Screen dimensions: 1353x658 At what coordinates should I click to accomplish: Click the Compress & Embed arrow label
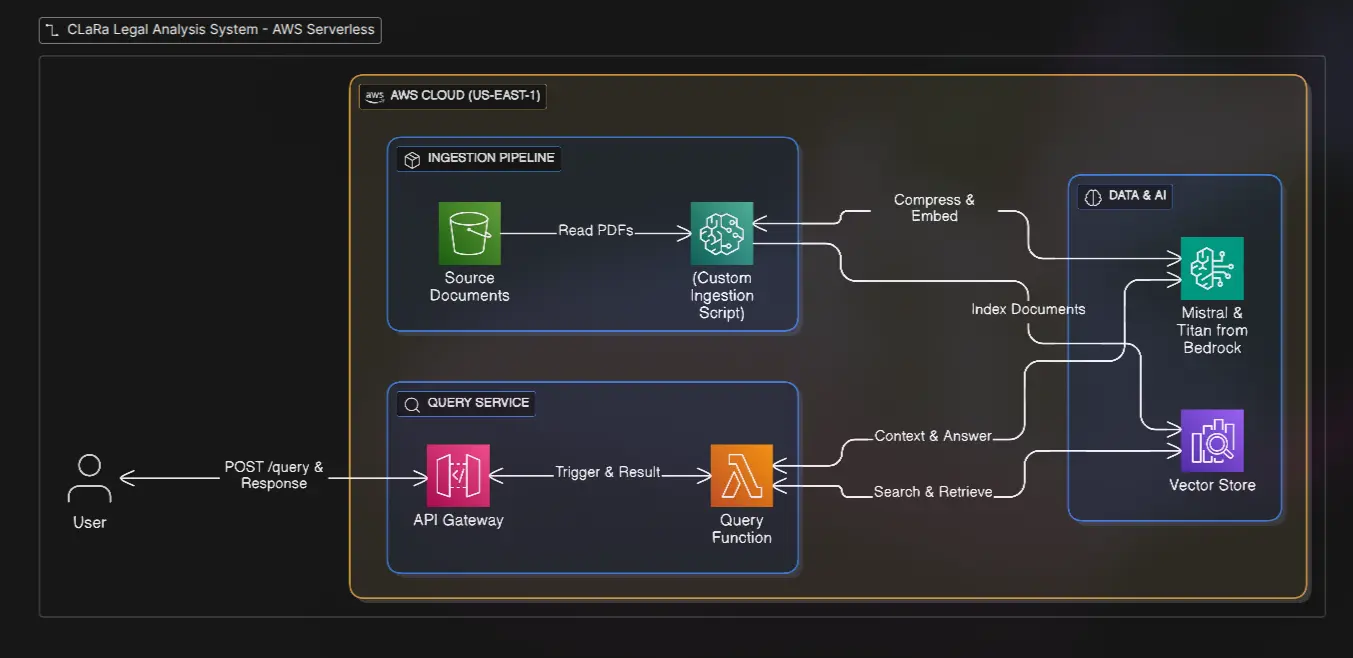click(933, 207)
